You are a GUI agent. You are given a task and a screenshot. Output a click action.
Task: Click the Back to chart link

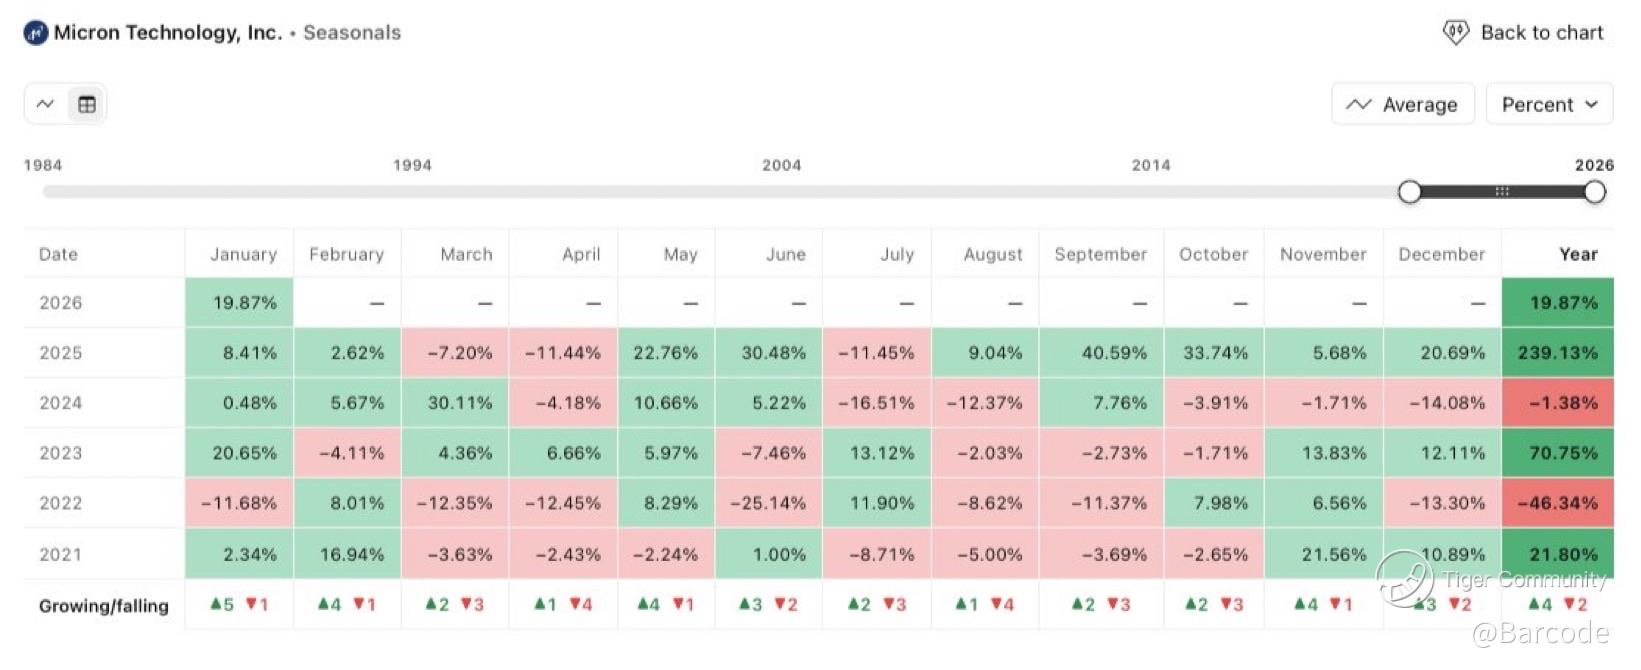click(1541, 33)
